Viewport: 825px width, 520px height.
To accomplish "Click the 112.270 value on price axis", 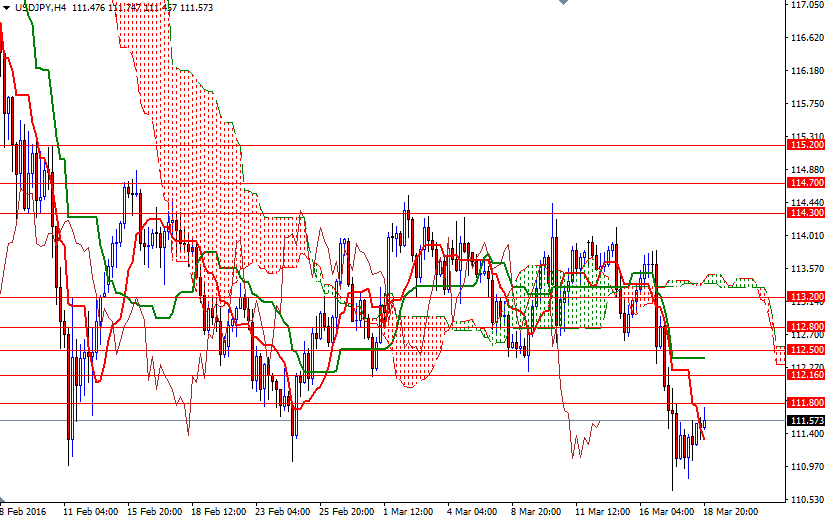I will pyautogui.click(x=807, y=367).
